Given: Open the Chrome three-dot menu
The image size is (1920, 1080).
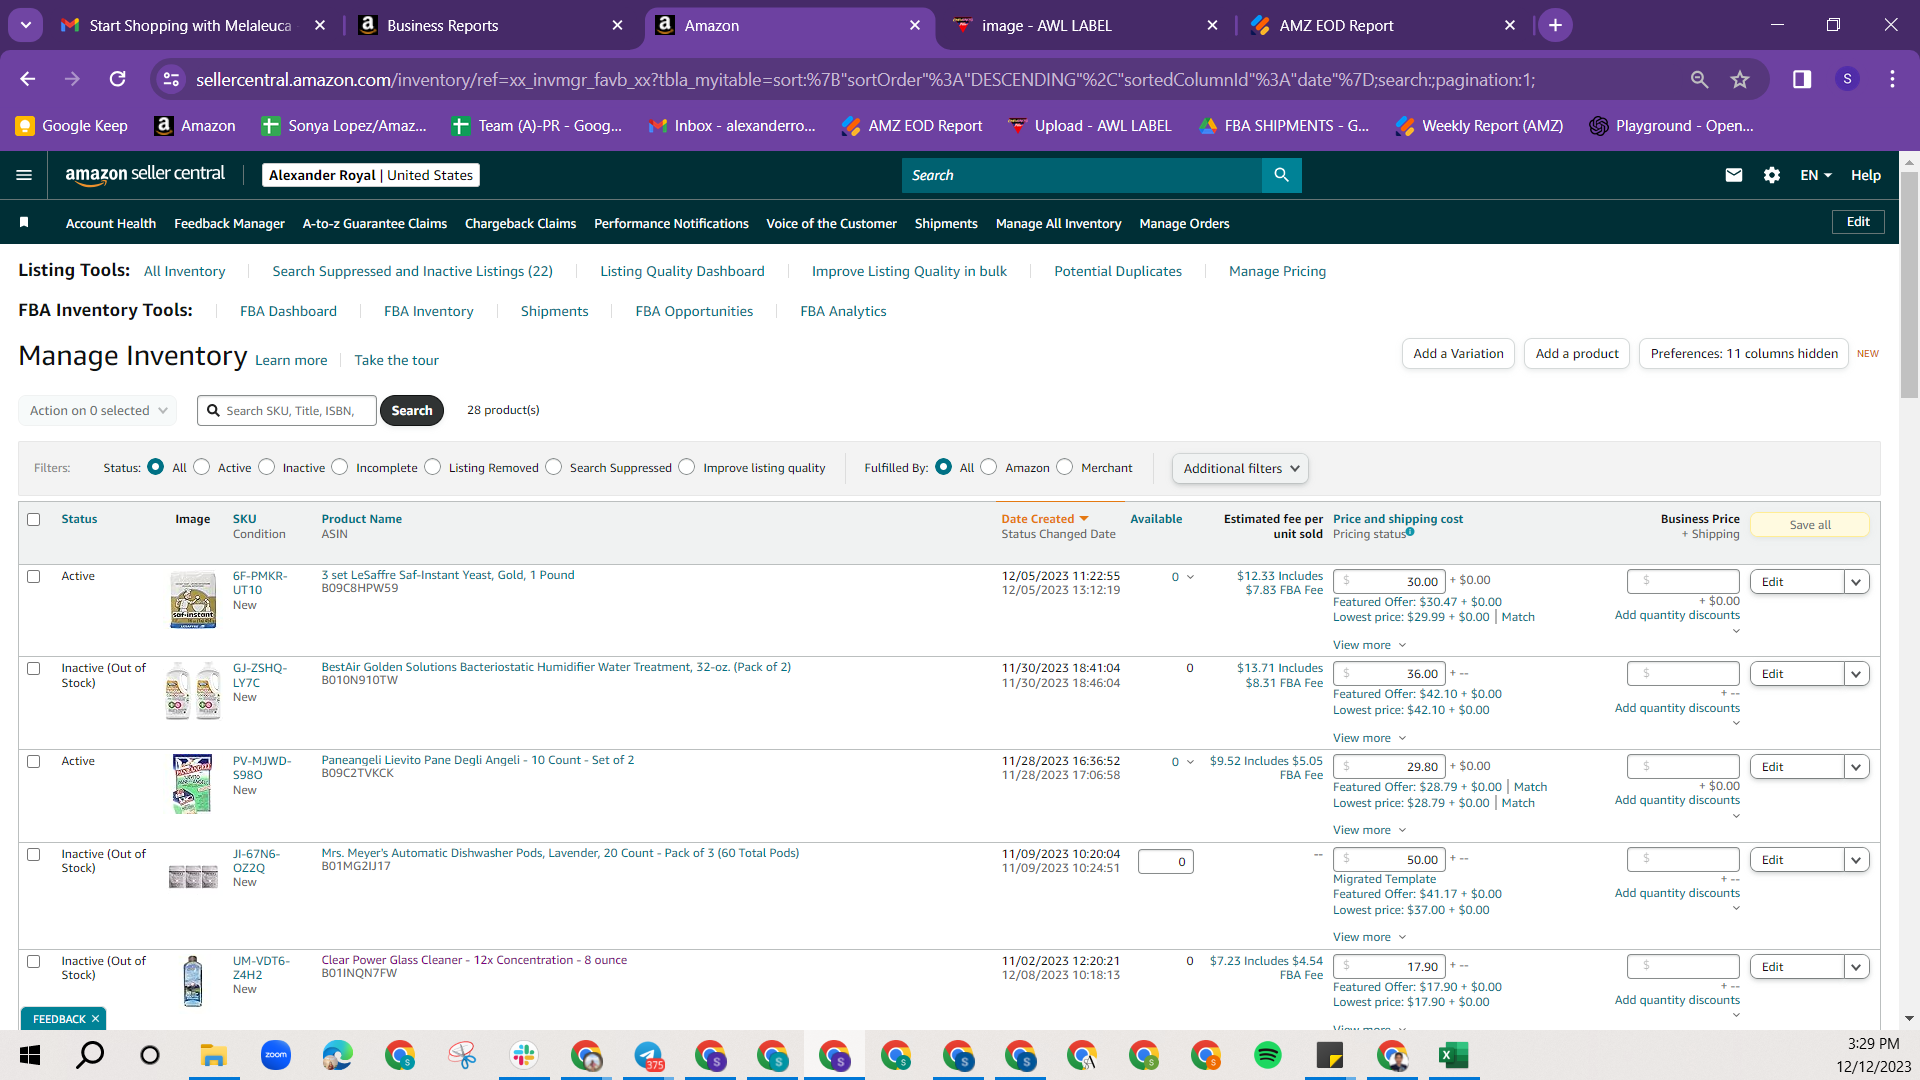Looking at the screenshot, I should coord(1892,79).
